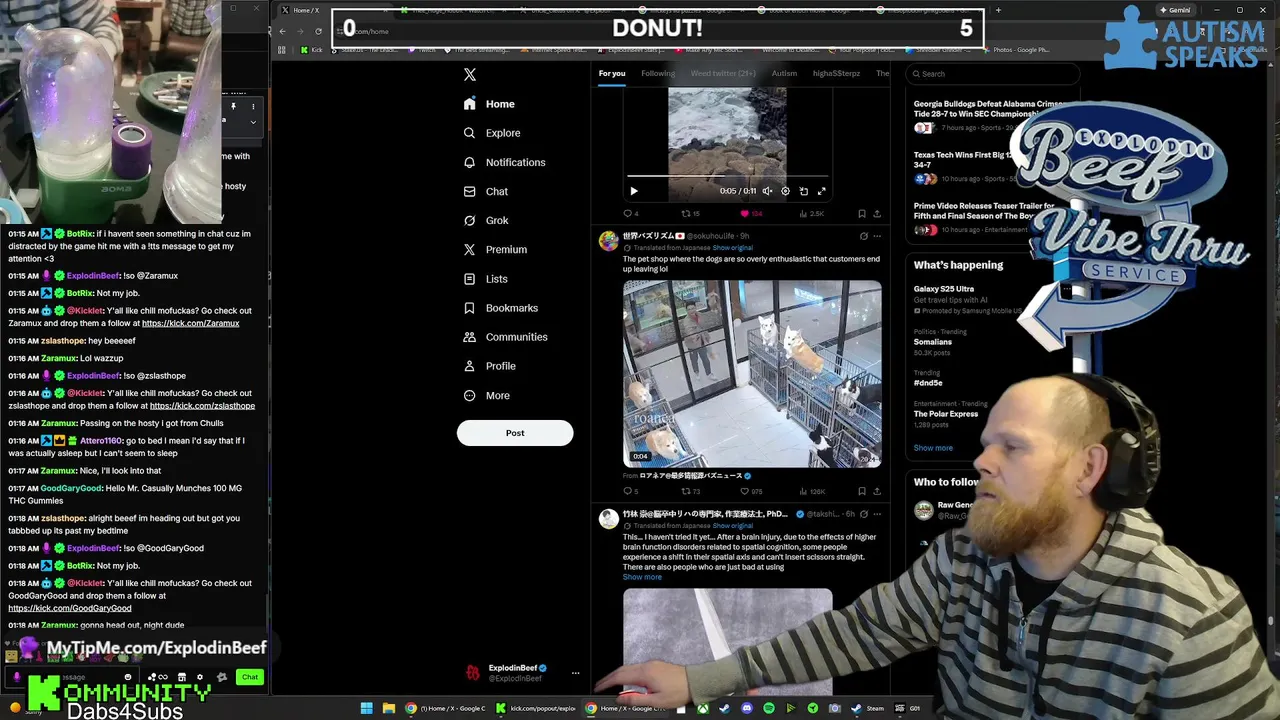
Task: Open ocean video playback settings gear
Action: [785, 191]
